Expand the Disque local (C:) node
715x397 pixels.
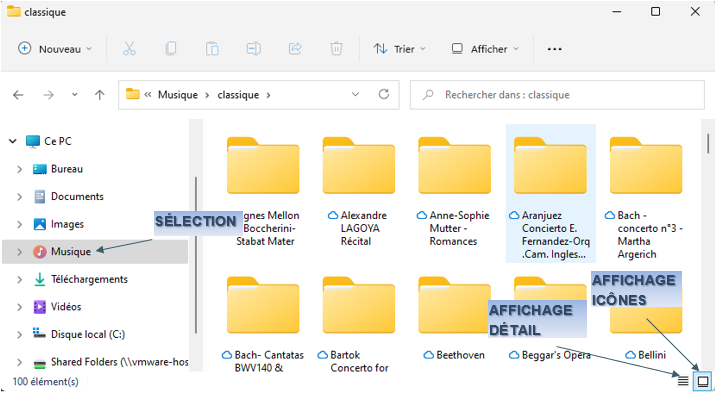19,335
